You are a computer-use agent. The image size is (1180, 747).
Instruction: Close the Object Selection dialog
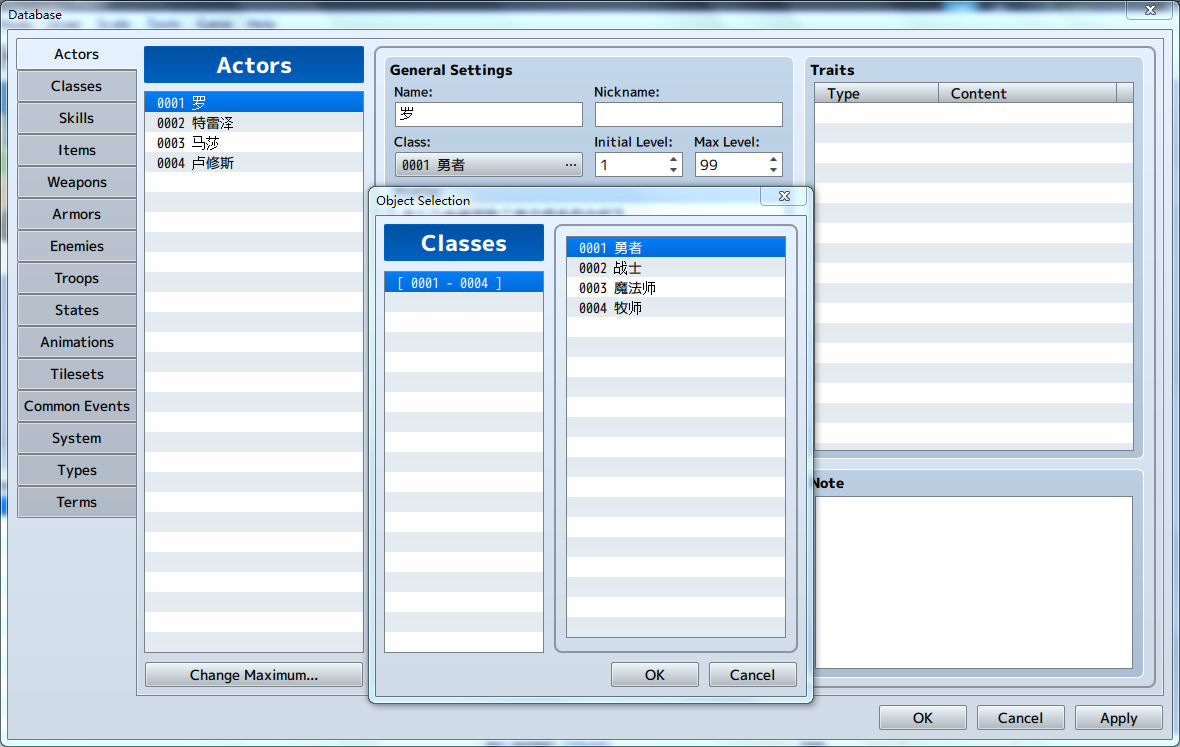tap(783, 196)
